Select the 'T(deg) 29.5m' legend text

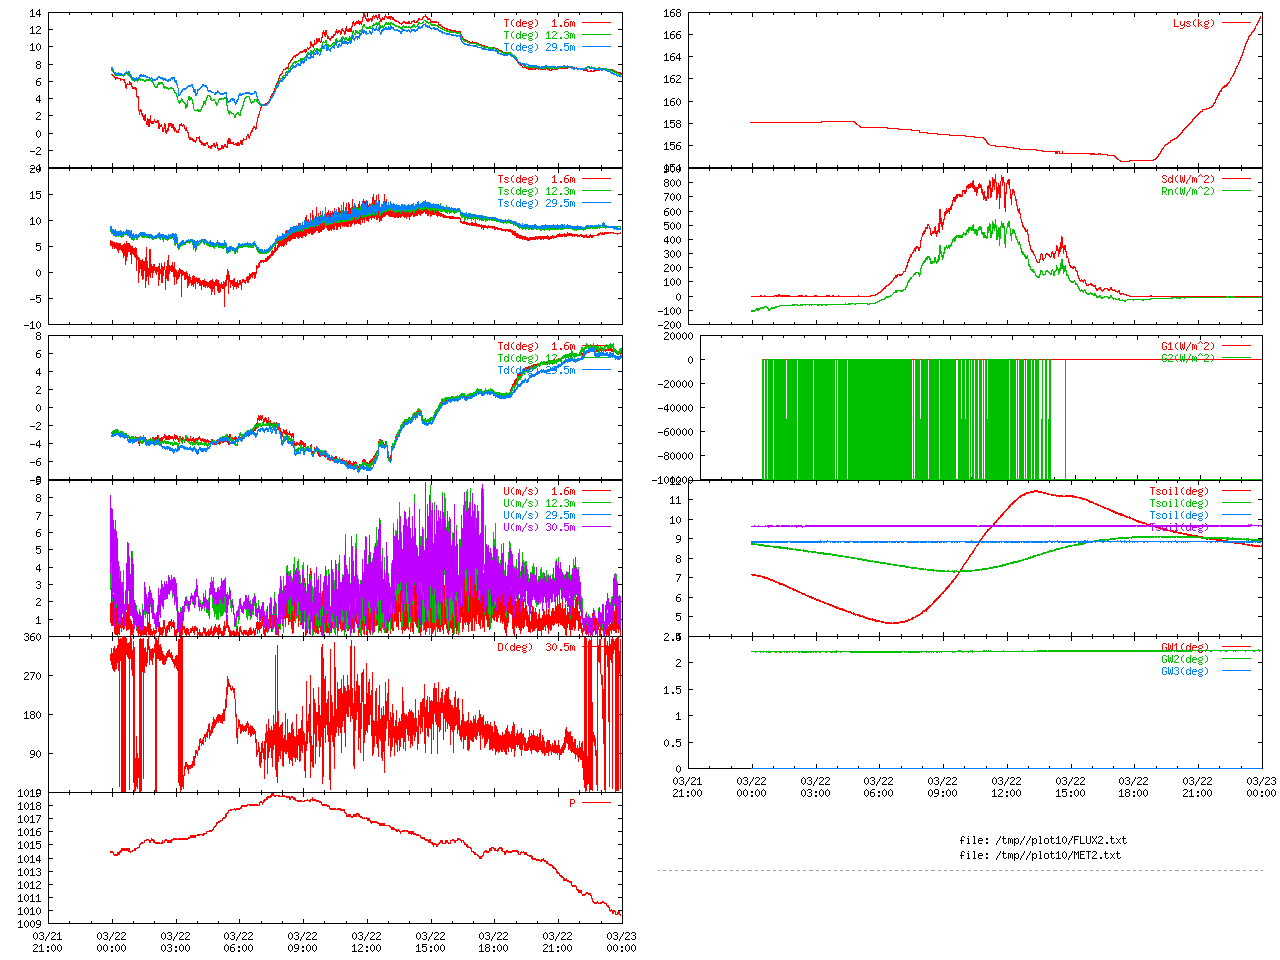pos(539,47)
